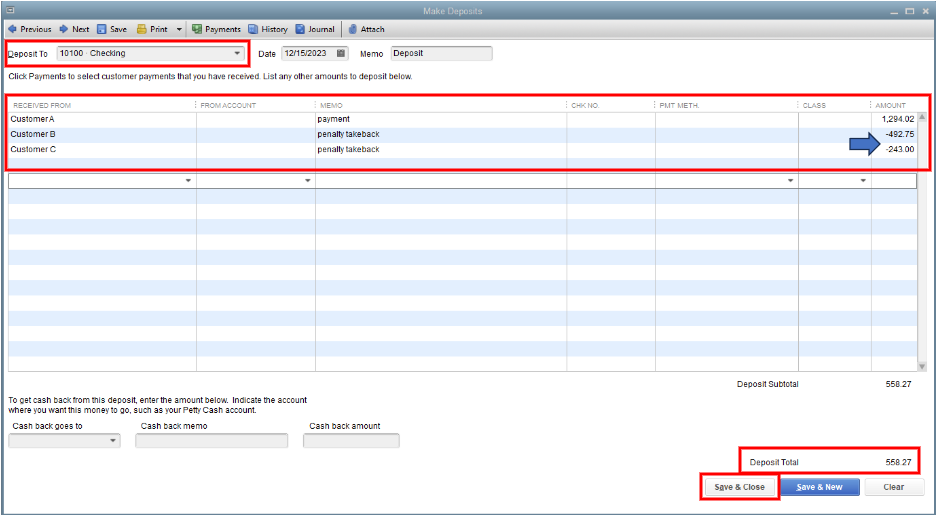Click the Clear button

click(893, 487)
